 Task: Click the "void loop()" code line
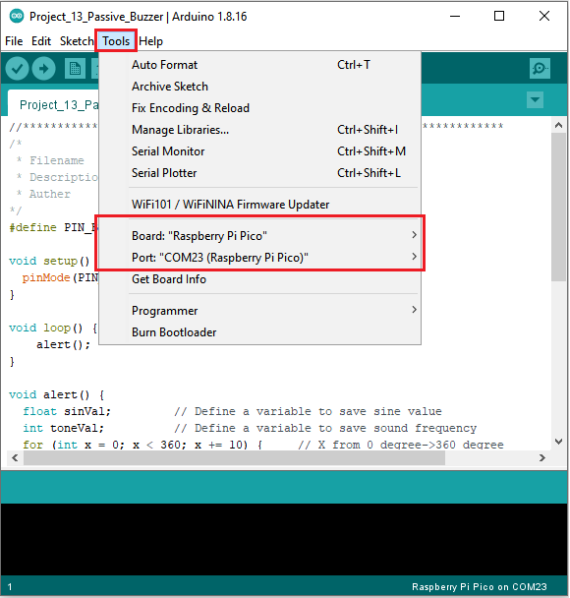point(53,328)
